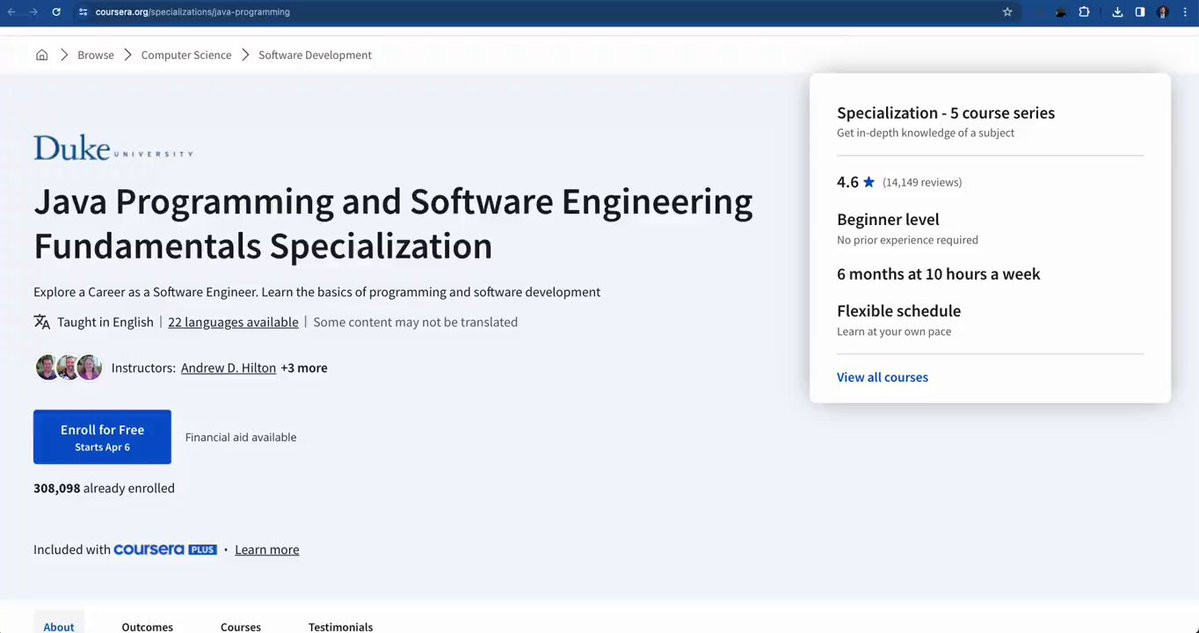Viewport: 1199px width, 633px height.
Task: Click Learn at your own pace text
Action: 894,332
